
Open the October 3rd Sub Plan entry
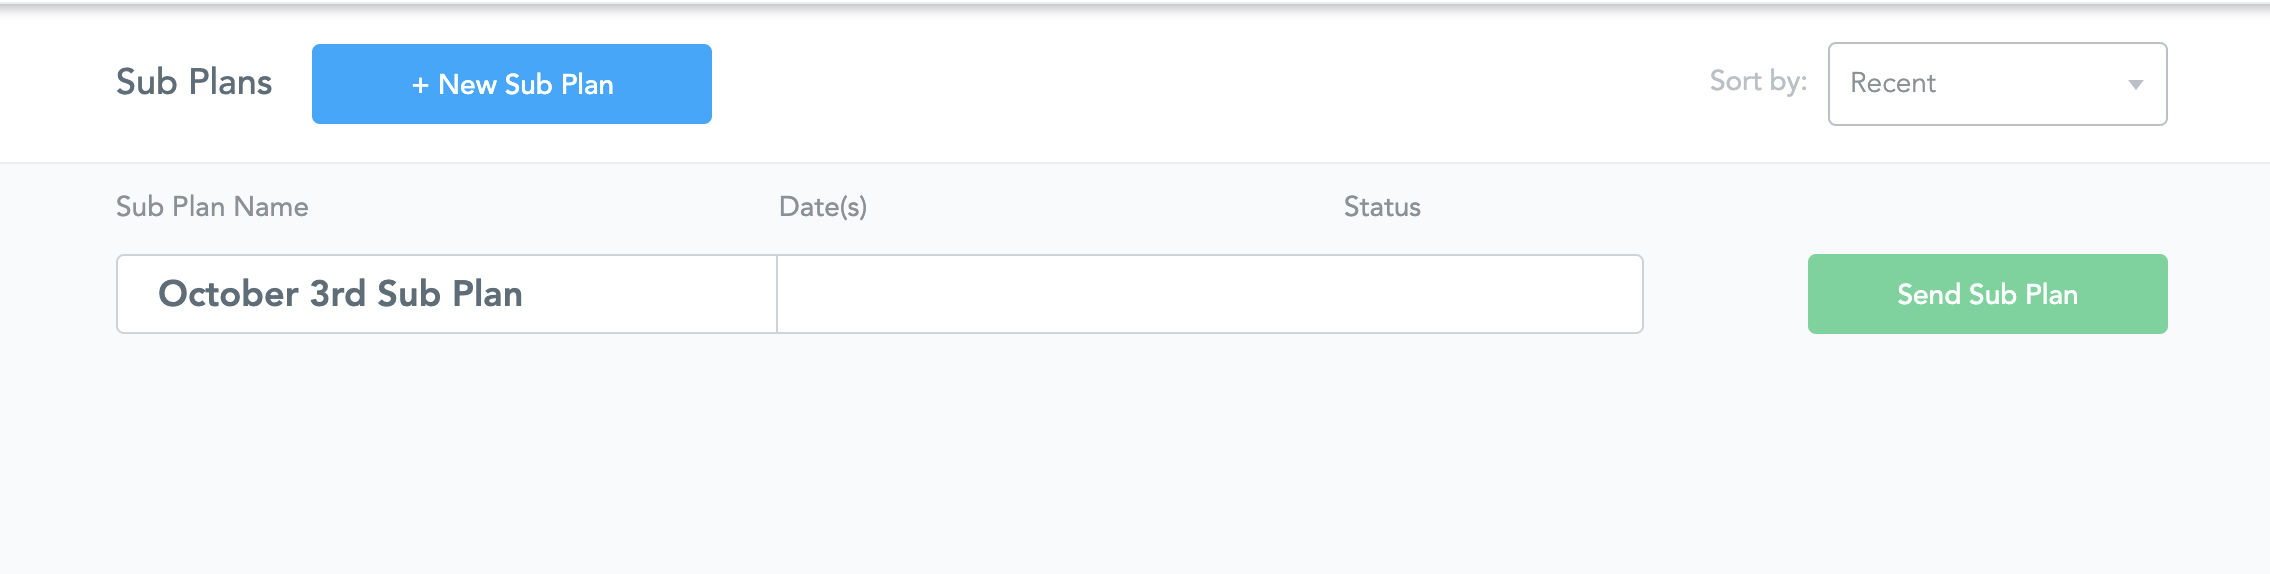click(x=340, y=294)
